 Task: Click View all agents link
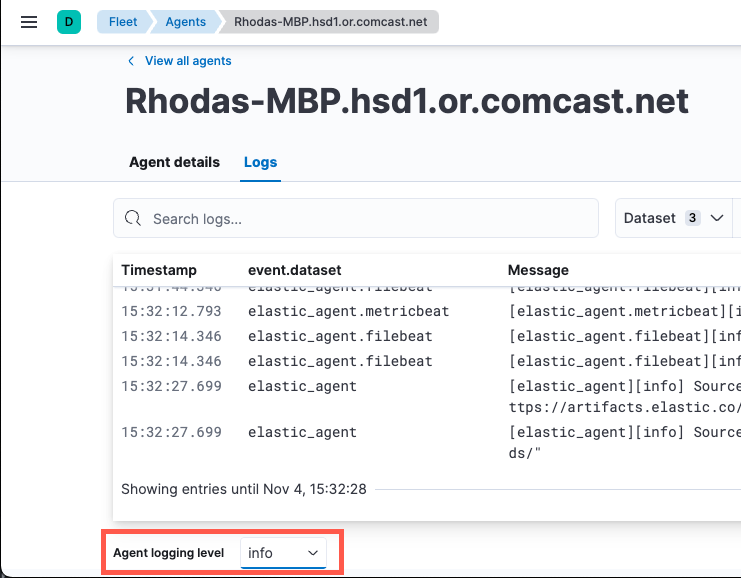pyautogui.click(x=188, y=61)
